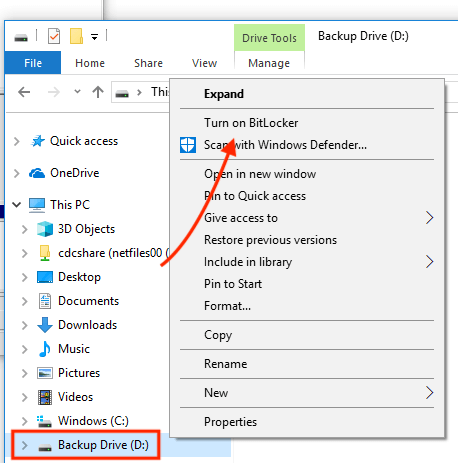Click the OneDrive cloud icon
The image size is (458, 463).
point(37,173)
